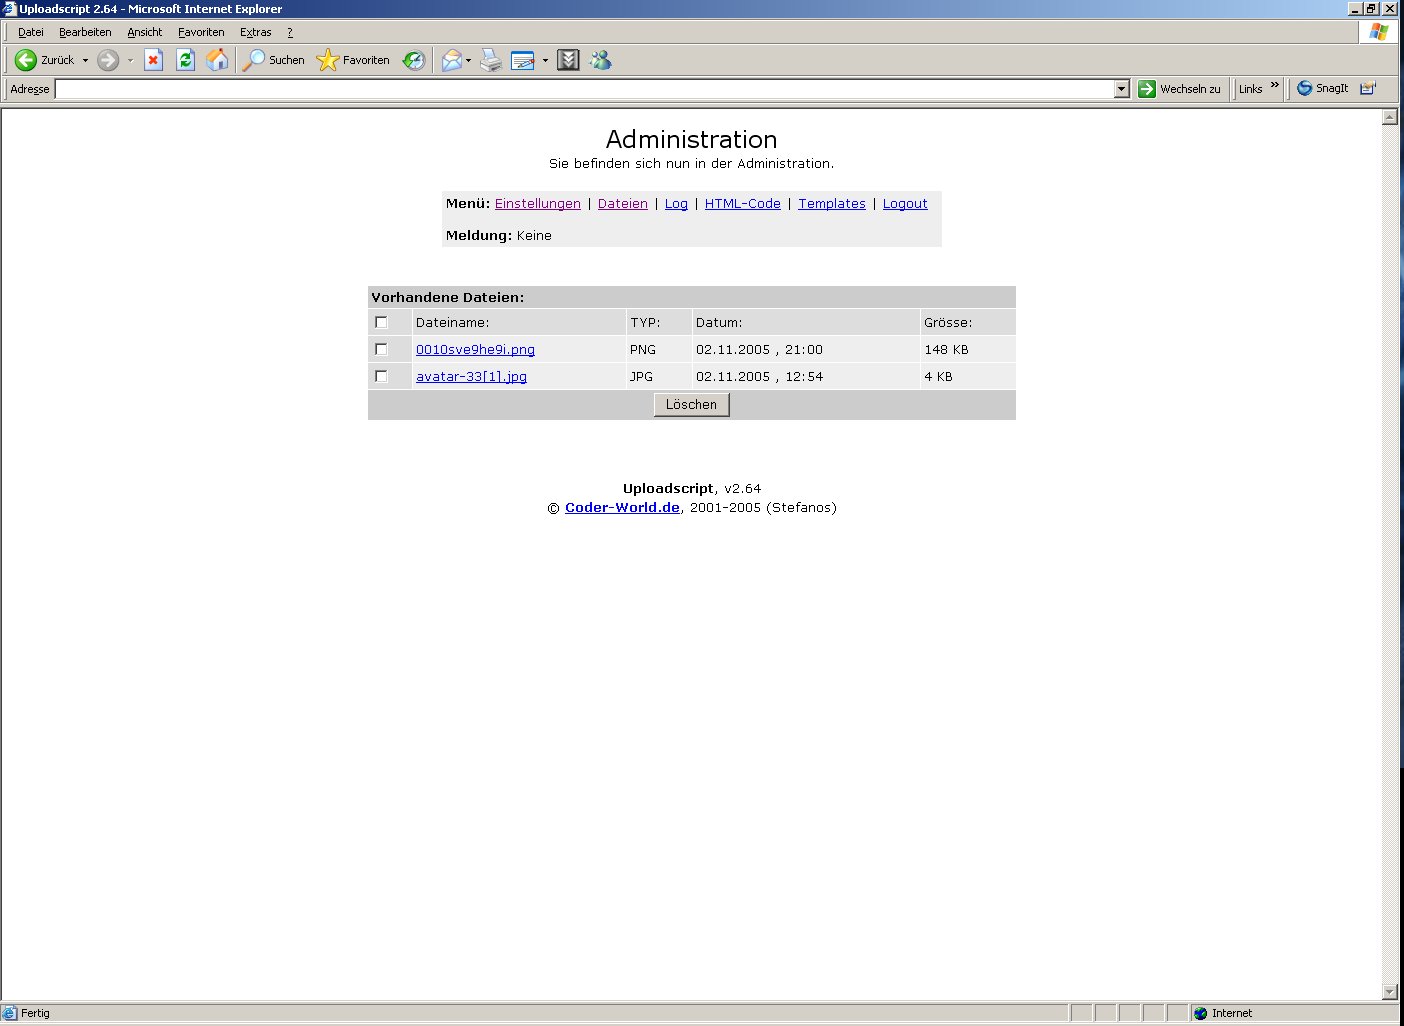Open file link avatar-33[1].jpg
The image size is (1404, 1026).
tap(471, 376)
